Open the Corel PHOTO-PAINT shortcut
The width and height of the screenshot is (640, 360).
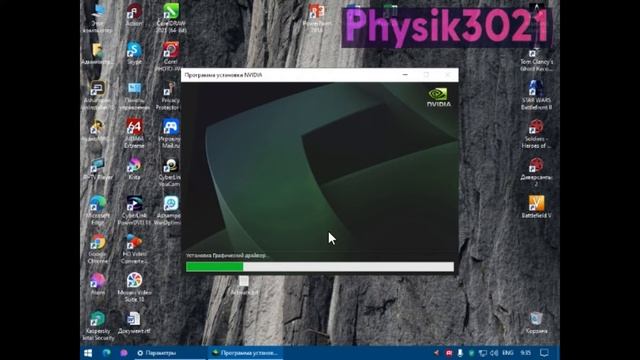(x=171, y=55)
